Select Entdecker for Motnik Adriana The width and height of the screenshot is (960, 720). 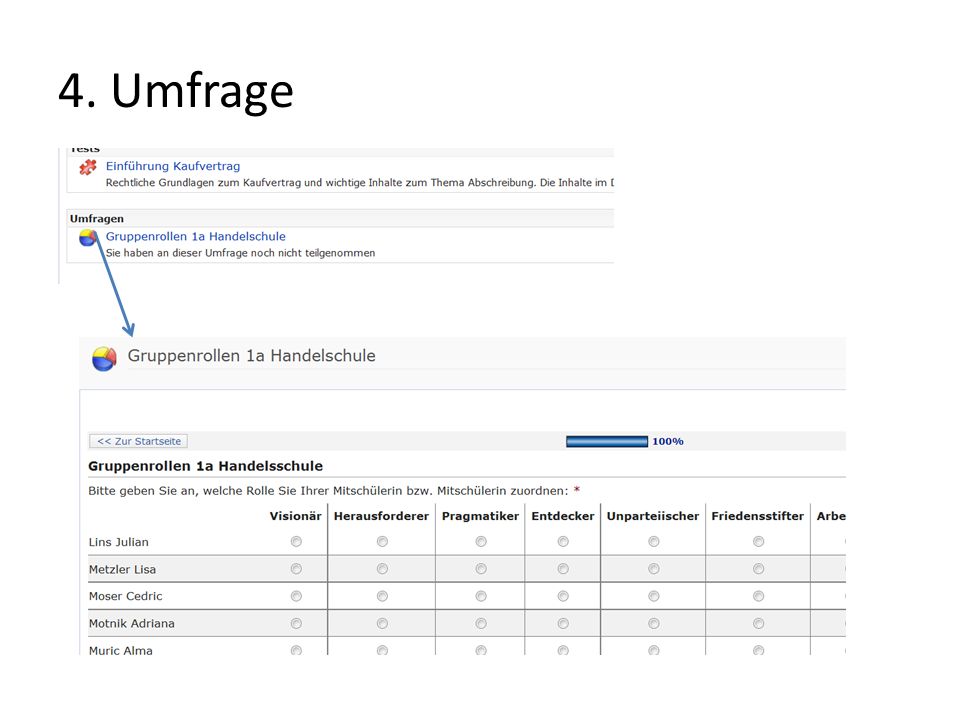tap(563, 624)
